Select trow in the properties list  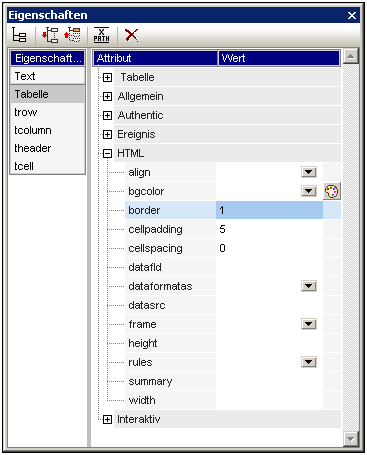[47, 112]
